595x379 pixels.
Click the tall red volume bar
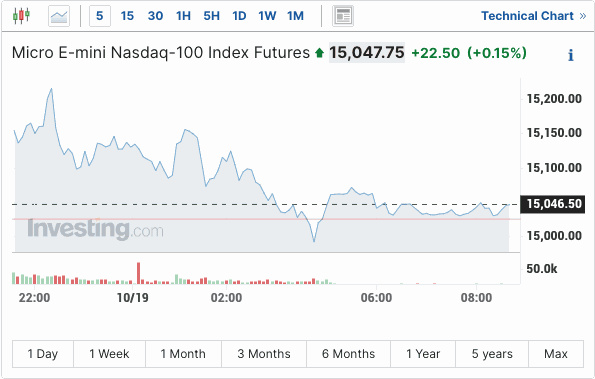tap(139, 273)
